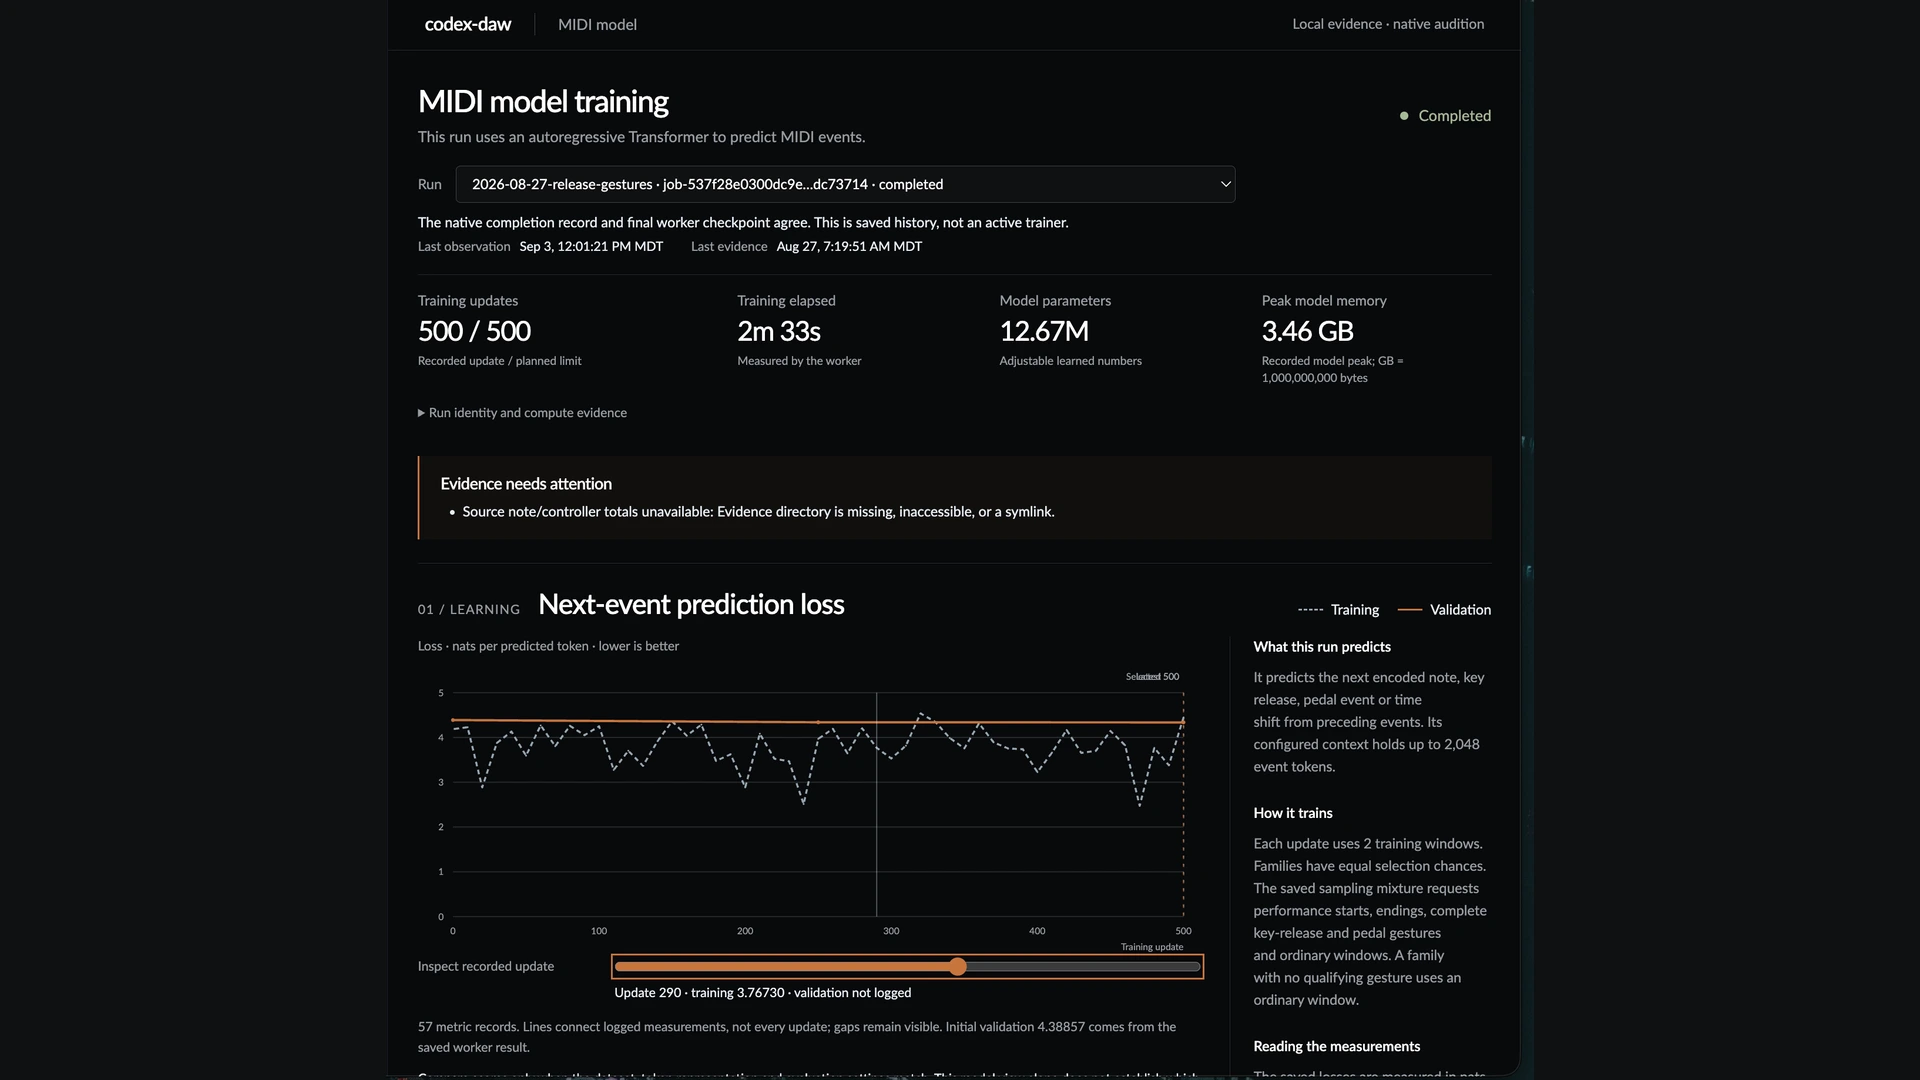The width and height of the screenshot is (1920, 1080).
Task: Click the 'Selected 500' label above the chart
Action: click(1152, 677)
